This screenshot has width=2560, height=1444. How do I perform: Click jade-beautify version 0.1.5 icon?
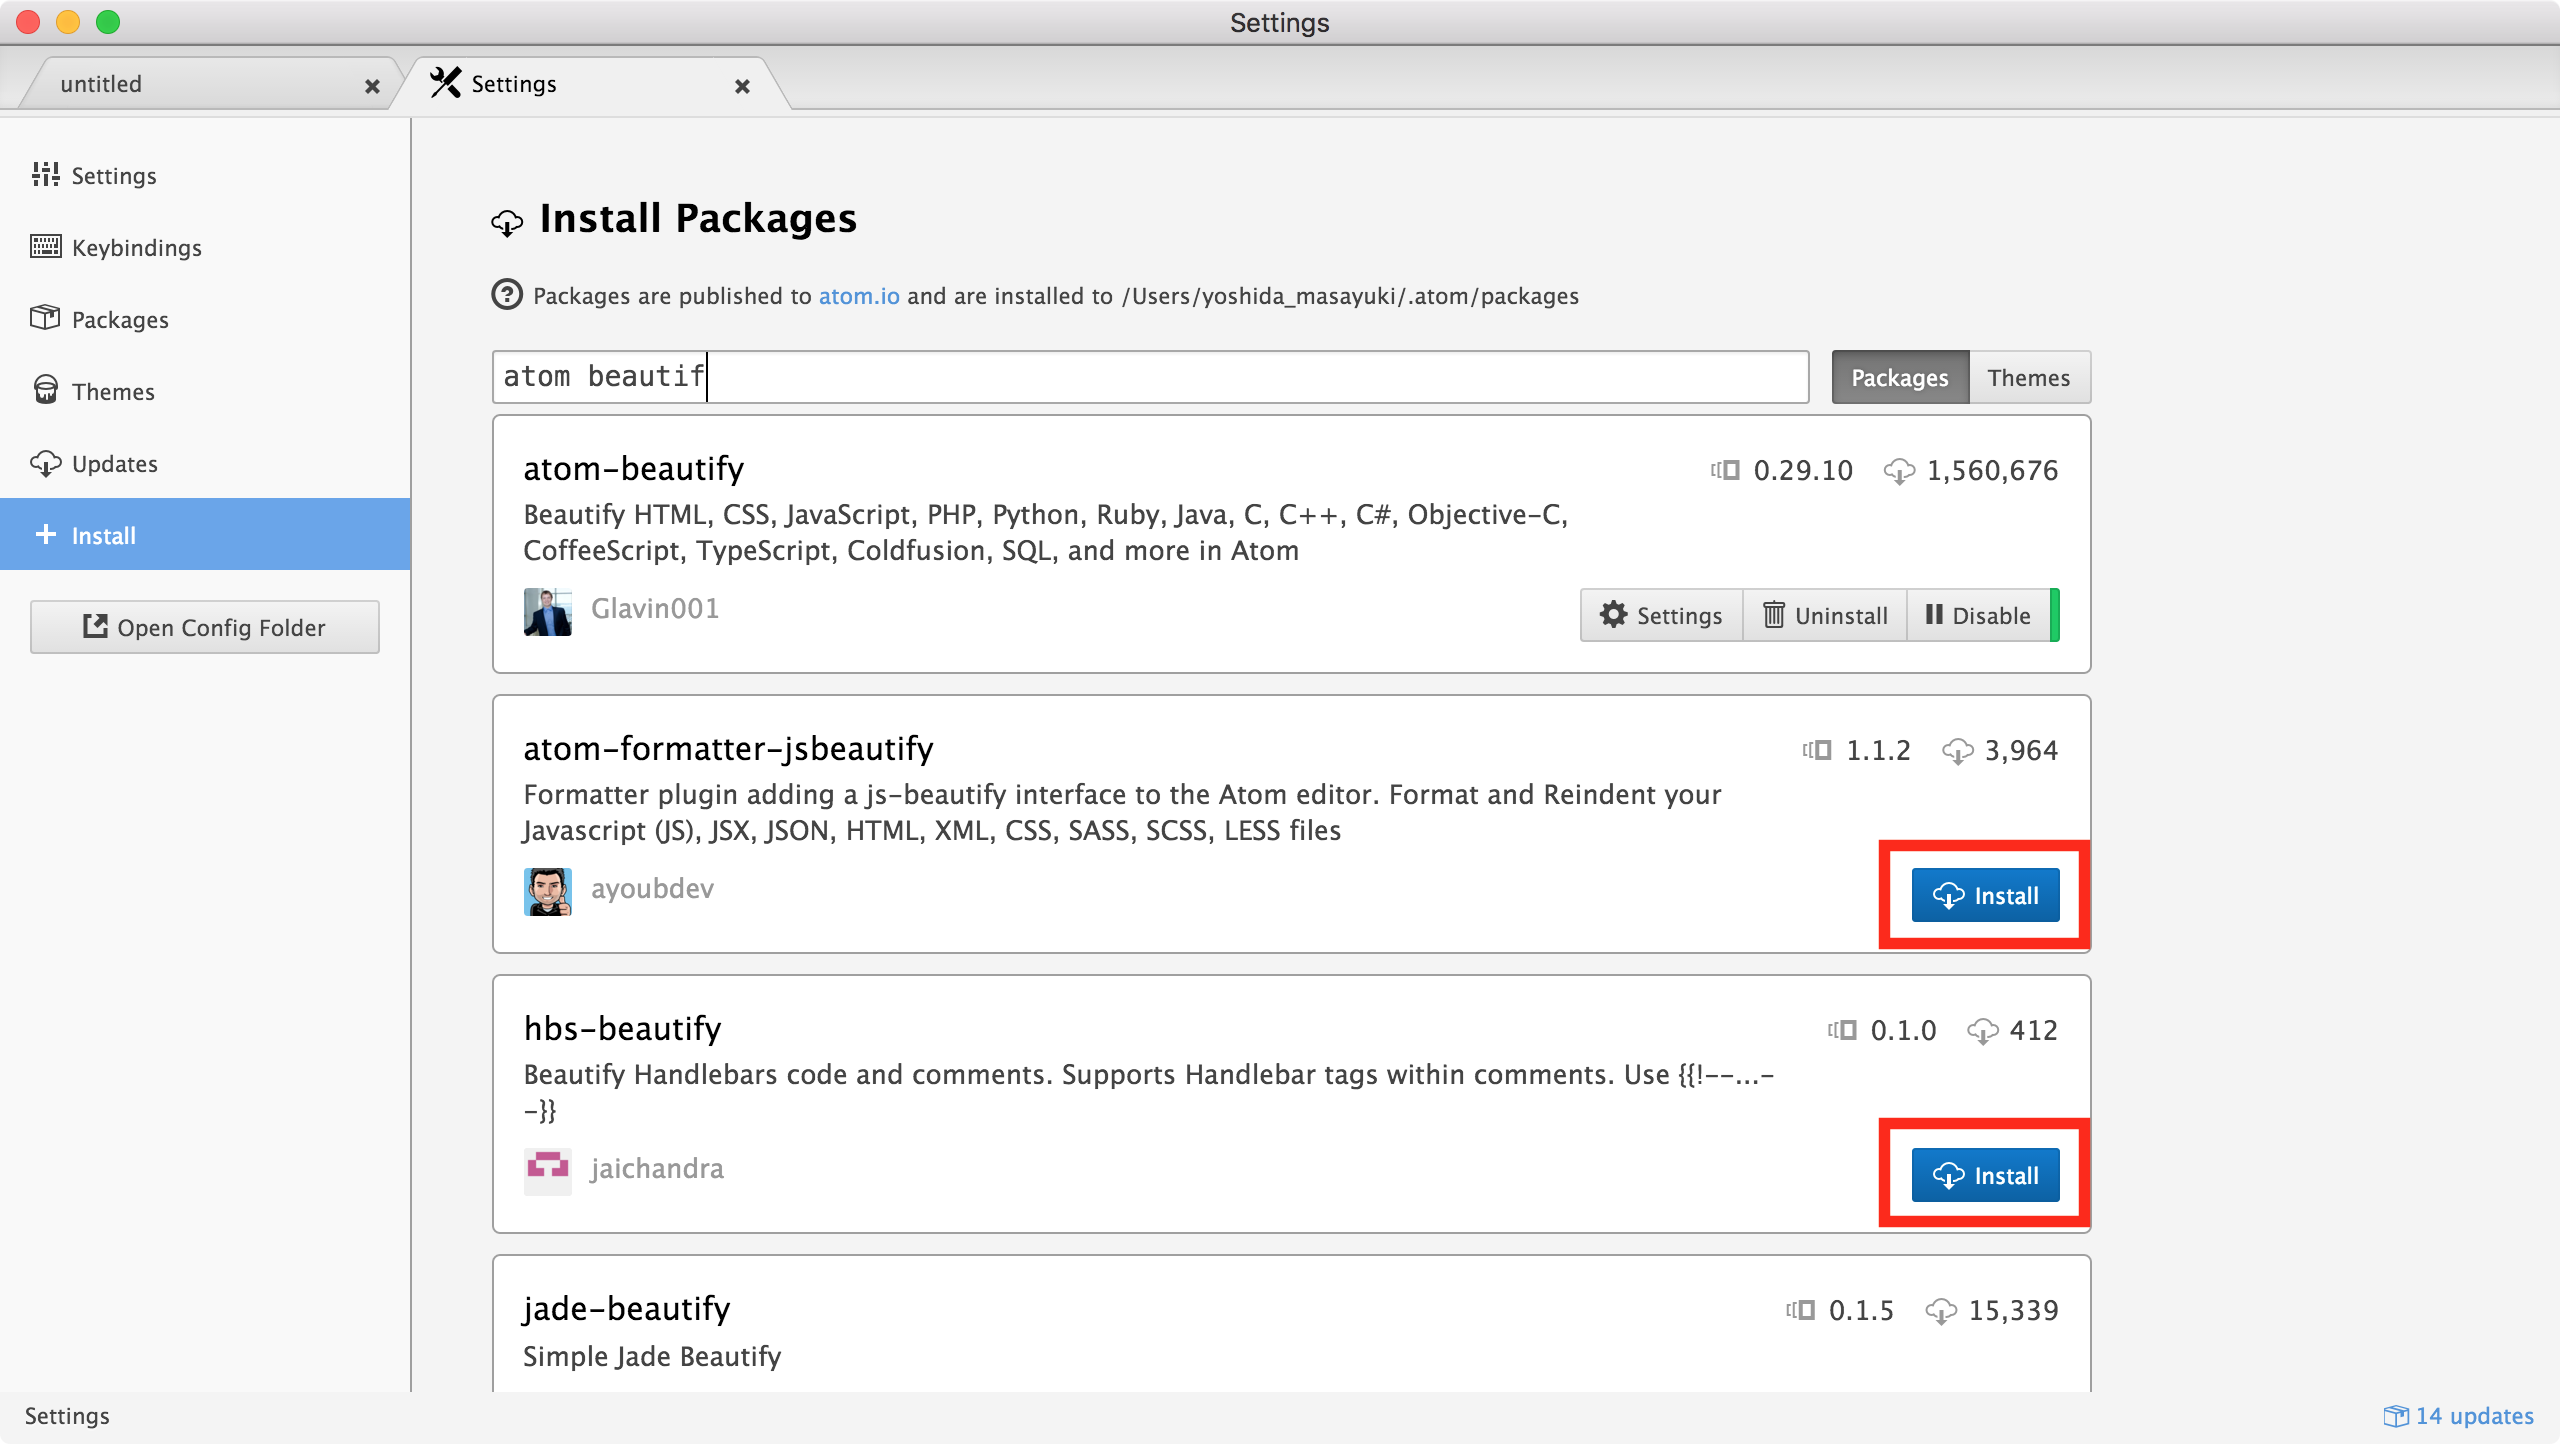pos(1800,1310)
